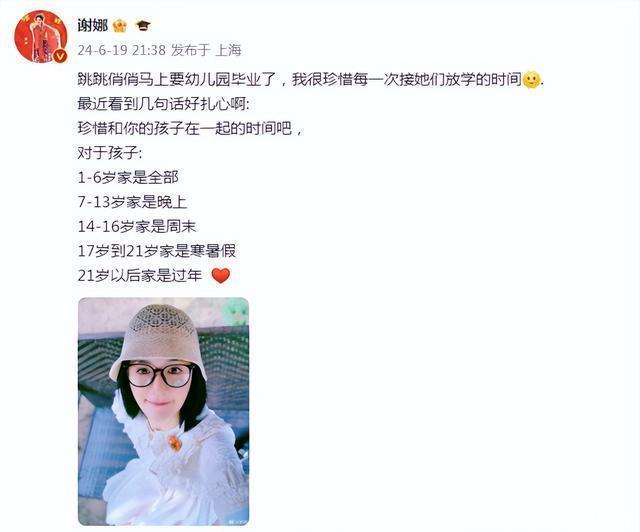This screenshot has height=532, width=640.
Task: Click the text 对于孩子:
Action: [x=110, y=153]
